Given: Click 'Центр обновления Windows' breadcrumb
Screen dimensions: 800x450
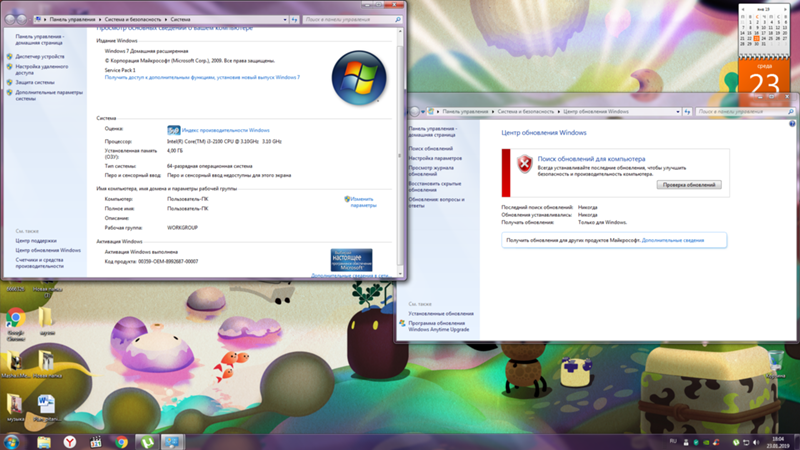Looking at the screenshot, I should click(596, 112).
